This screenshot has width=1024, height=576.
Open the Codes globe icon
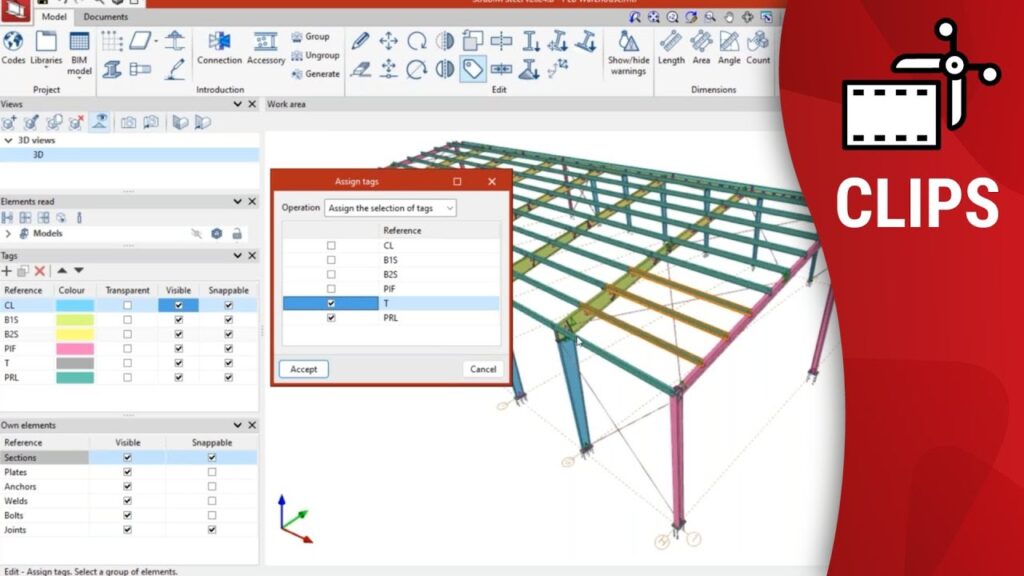(x=13, y=43)
